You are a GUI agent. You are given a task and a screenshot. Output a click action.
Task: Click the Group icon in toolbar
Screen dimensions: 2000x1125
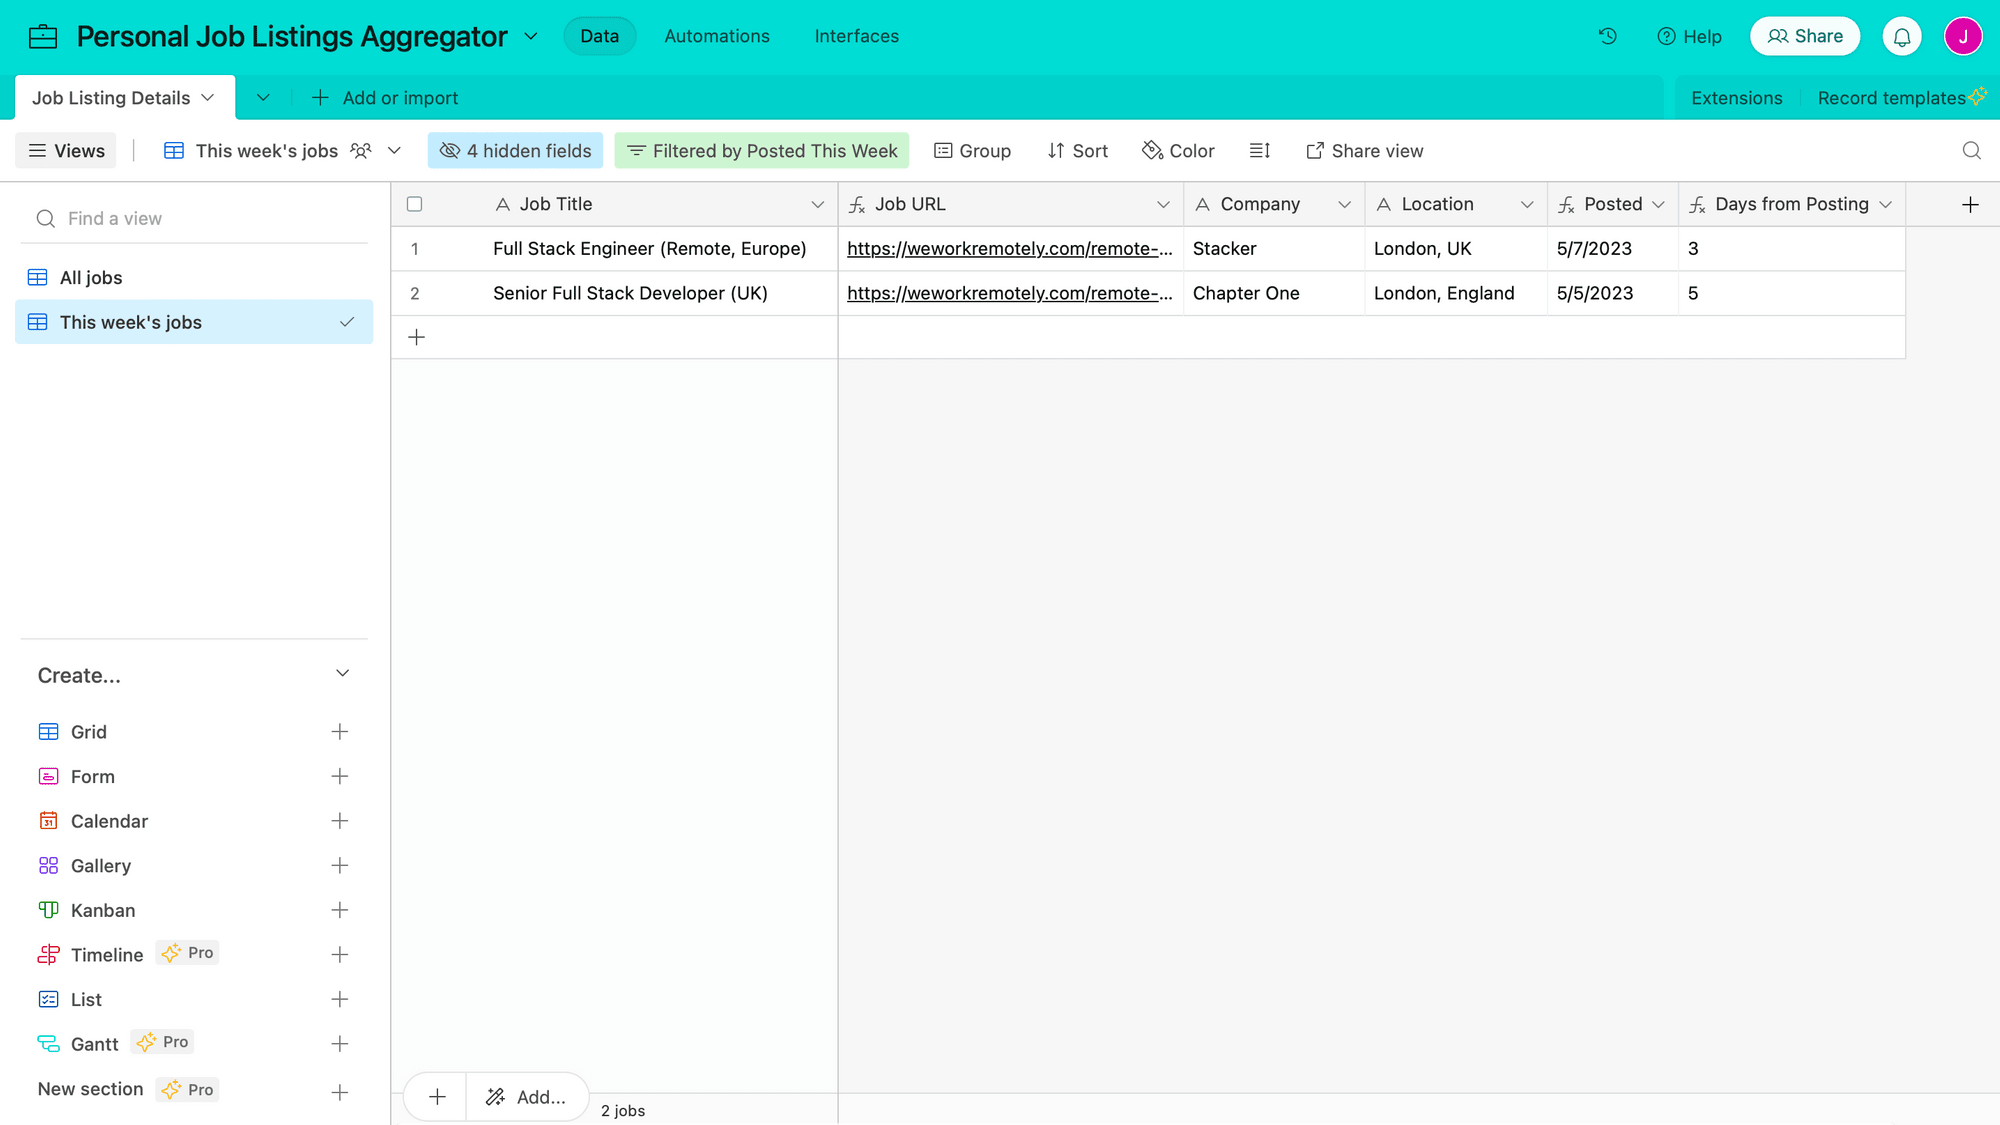point(971,151)
